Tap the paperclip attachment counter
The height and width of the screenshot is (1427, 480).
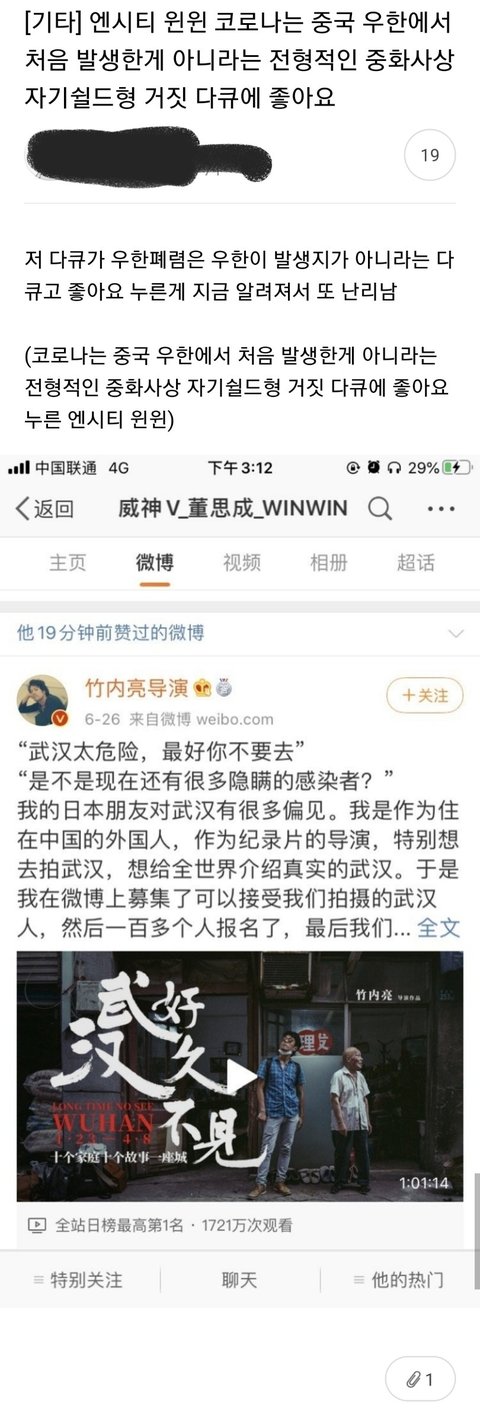coord(420,1380)
